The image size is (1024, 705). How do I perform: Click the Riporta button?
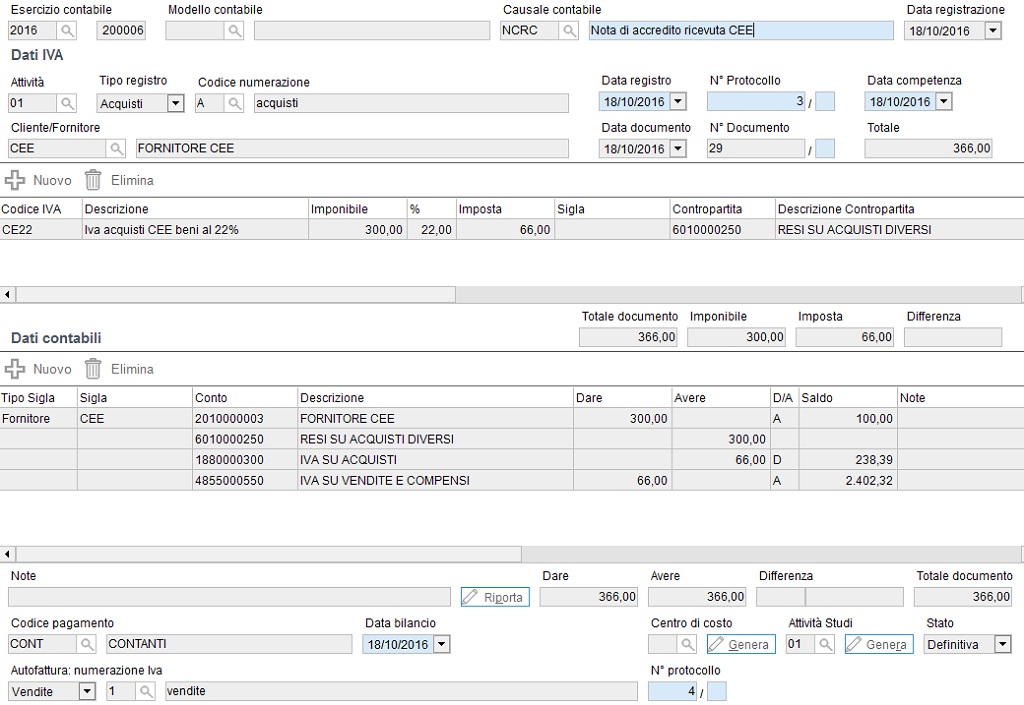point(495,597)
